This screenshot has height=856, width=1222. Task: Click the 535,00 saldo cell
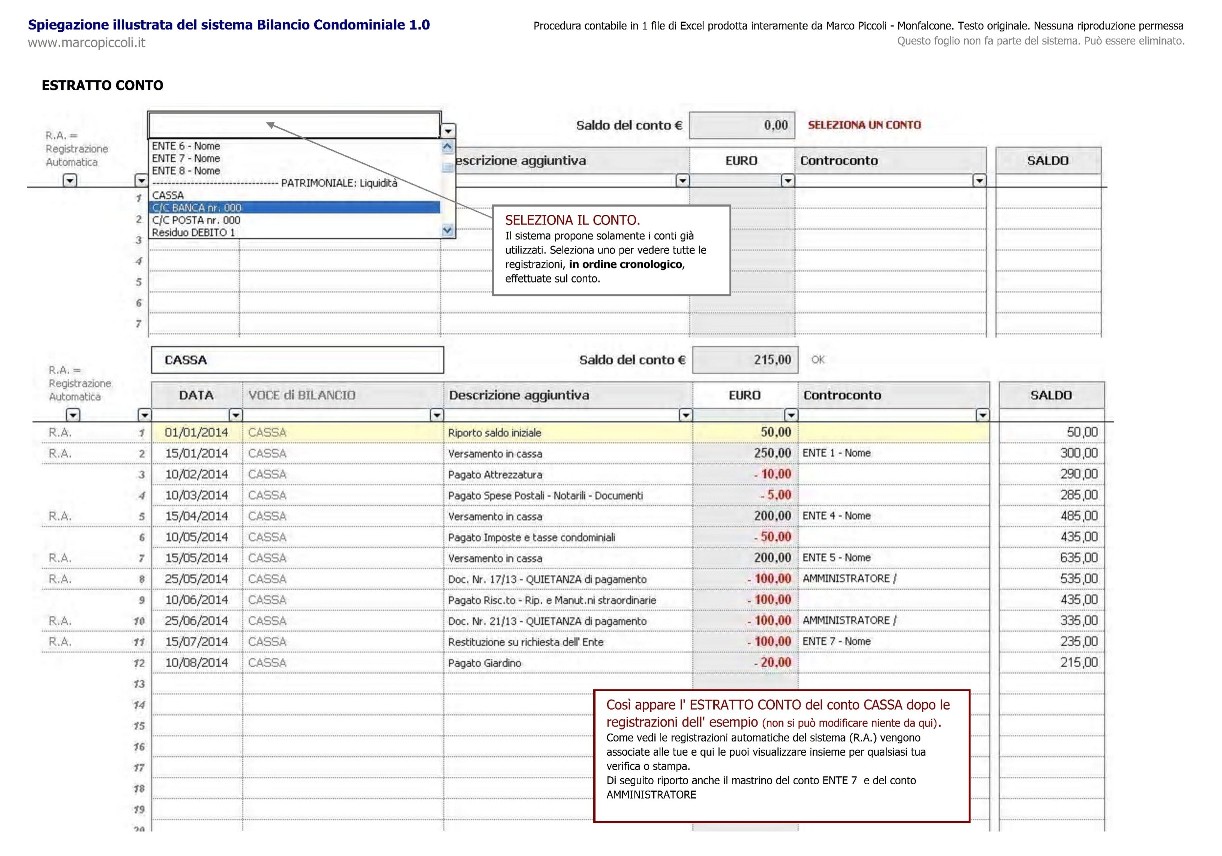pos(1051,579)
